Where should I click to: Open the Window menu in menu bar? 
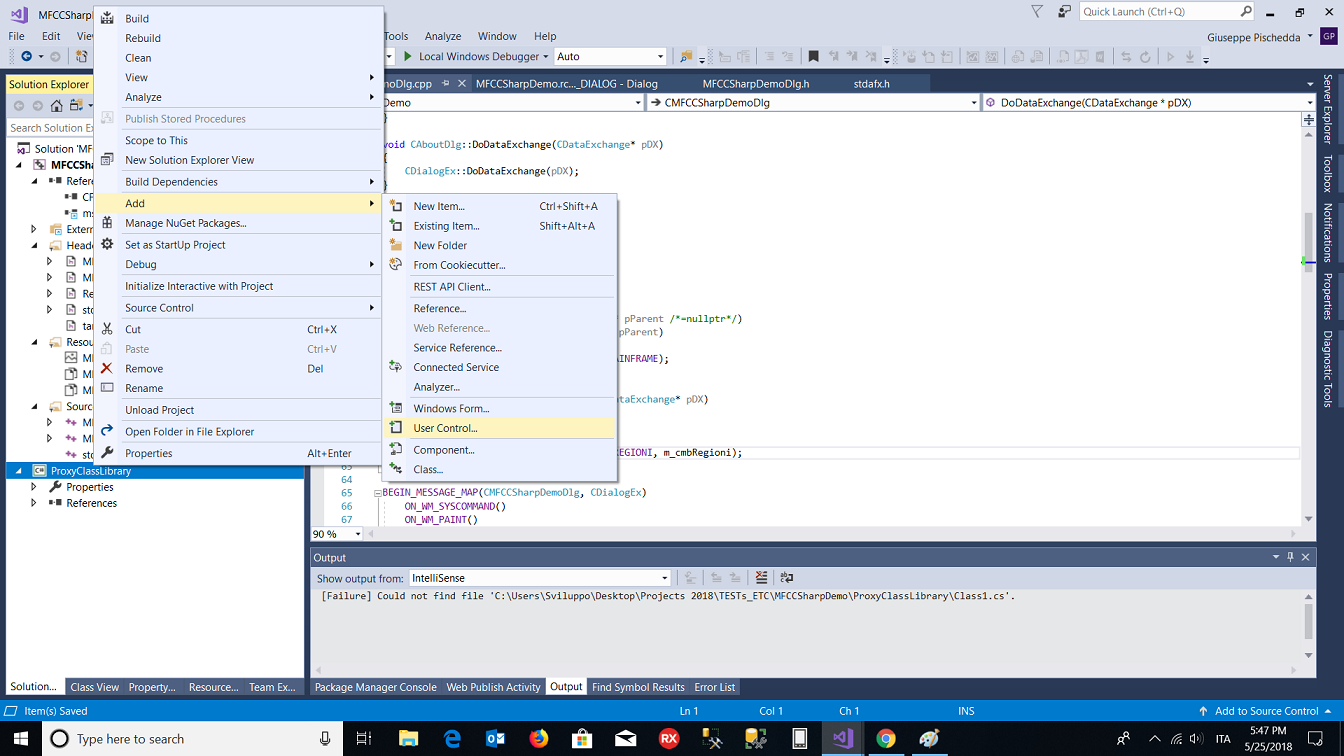pos(497,36)
